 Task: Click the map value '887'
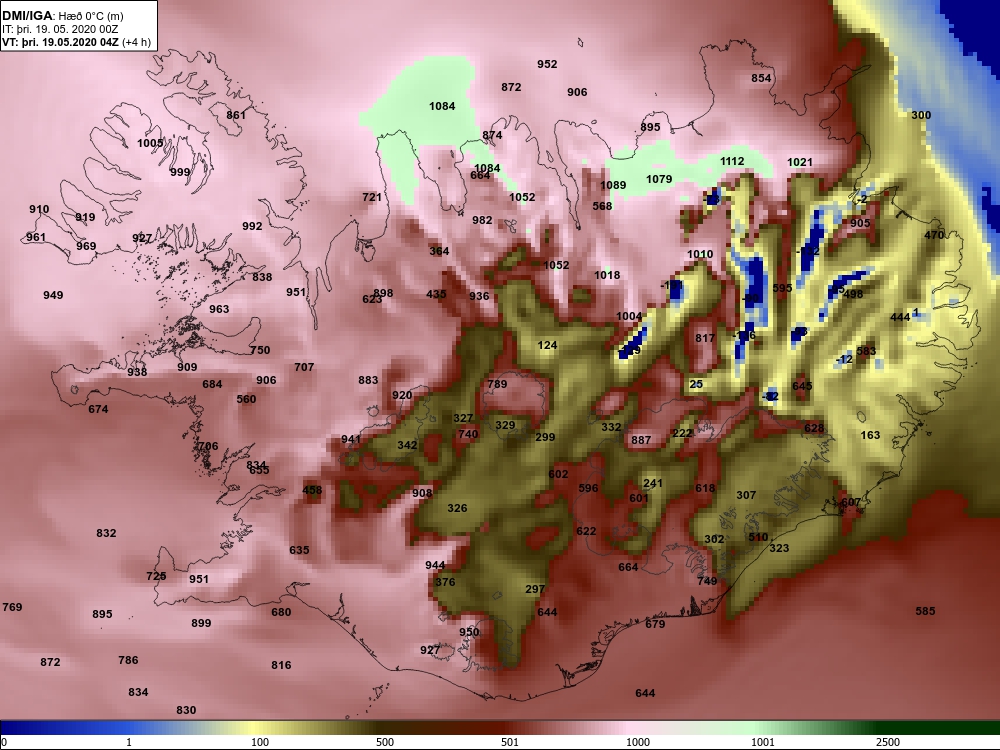pos(641,440)
